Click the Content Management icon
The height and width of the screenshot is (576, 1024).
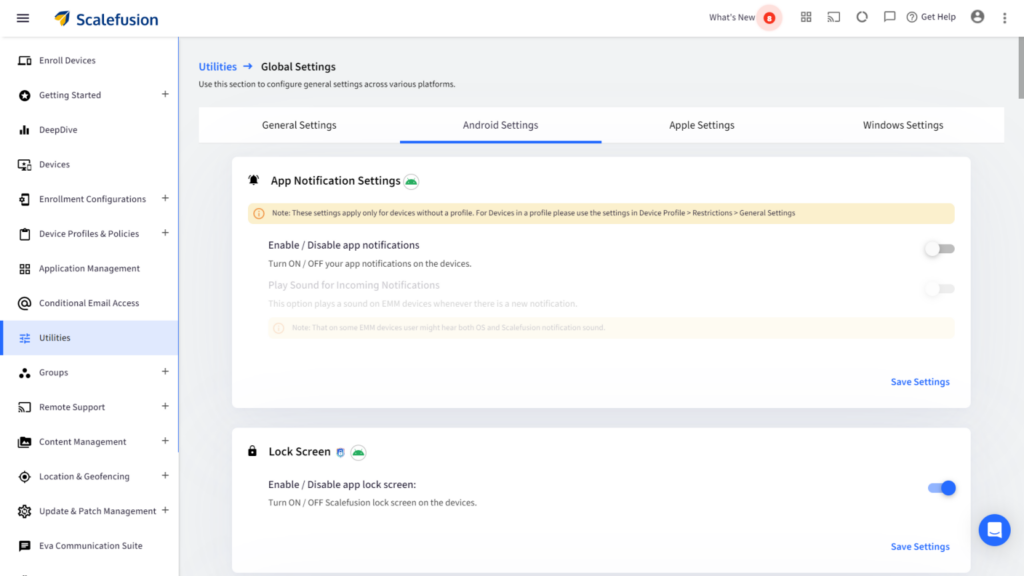[x=24, y=442]
